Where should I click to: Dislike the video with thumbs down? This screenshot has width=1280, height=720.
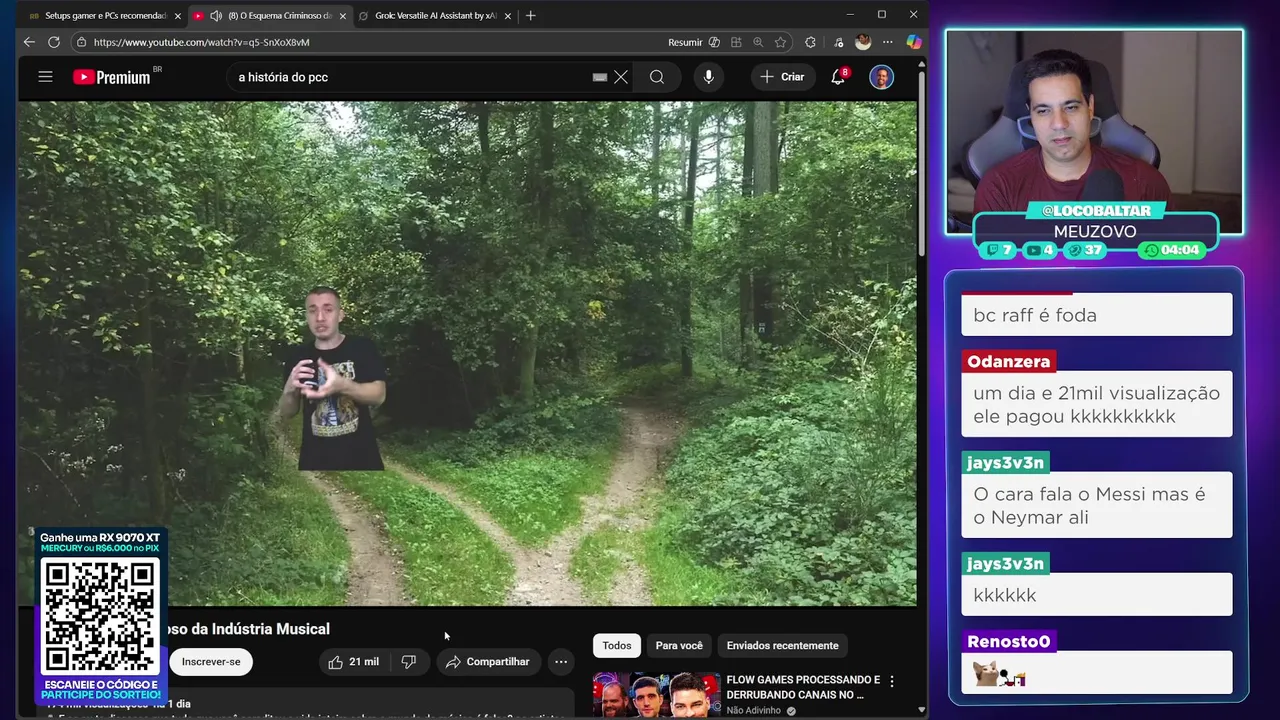409,662
